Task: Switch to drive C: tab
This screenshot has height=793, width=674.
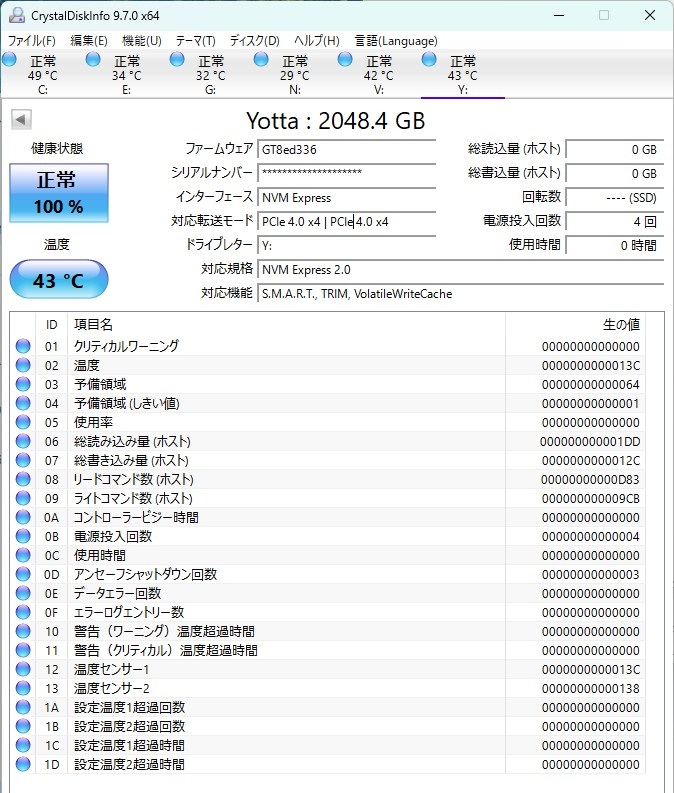Action: coord(42,75)
